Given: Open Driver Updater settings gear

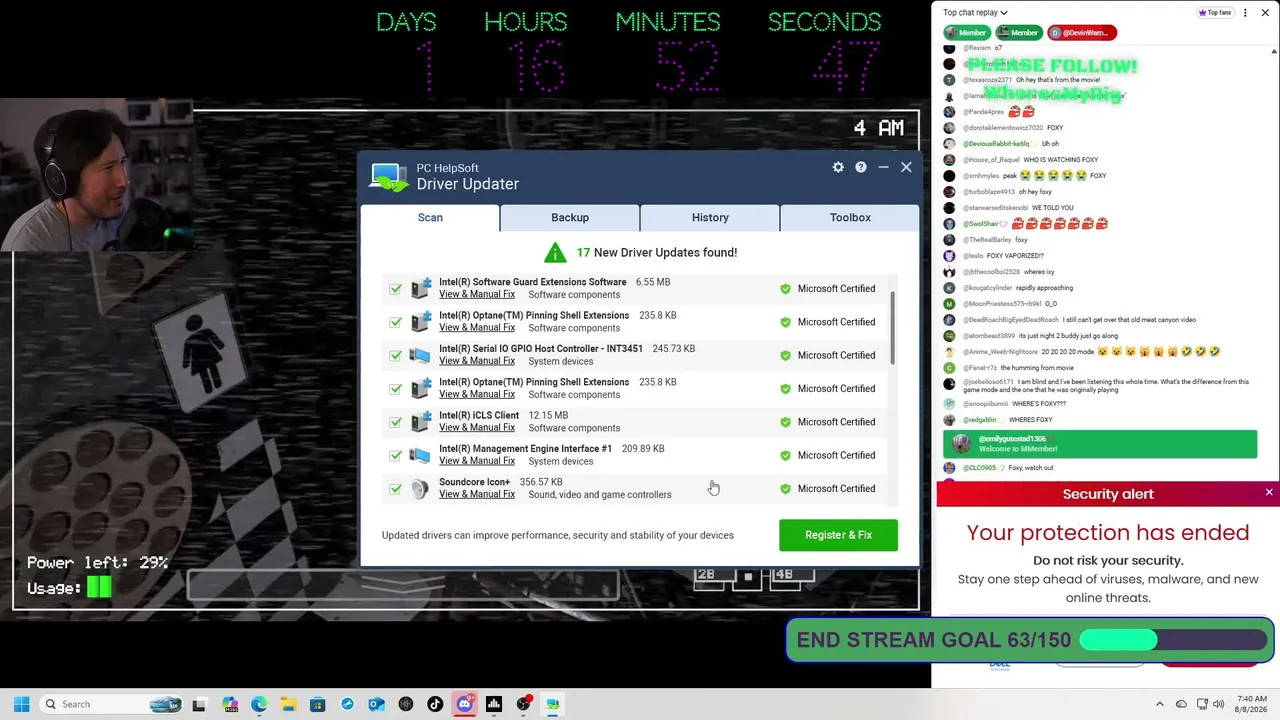Looking at the screenshot, I should pos(838,167).
